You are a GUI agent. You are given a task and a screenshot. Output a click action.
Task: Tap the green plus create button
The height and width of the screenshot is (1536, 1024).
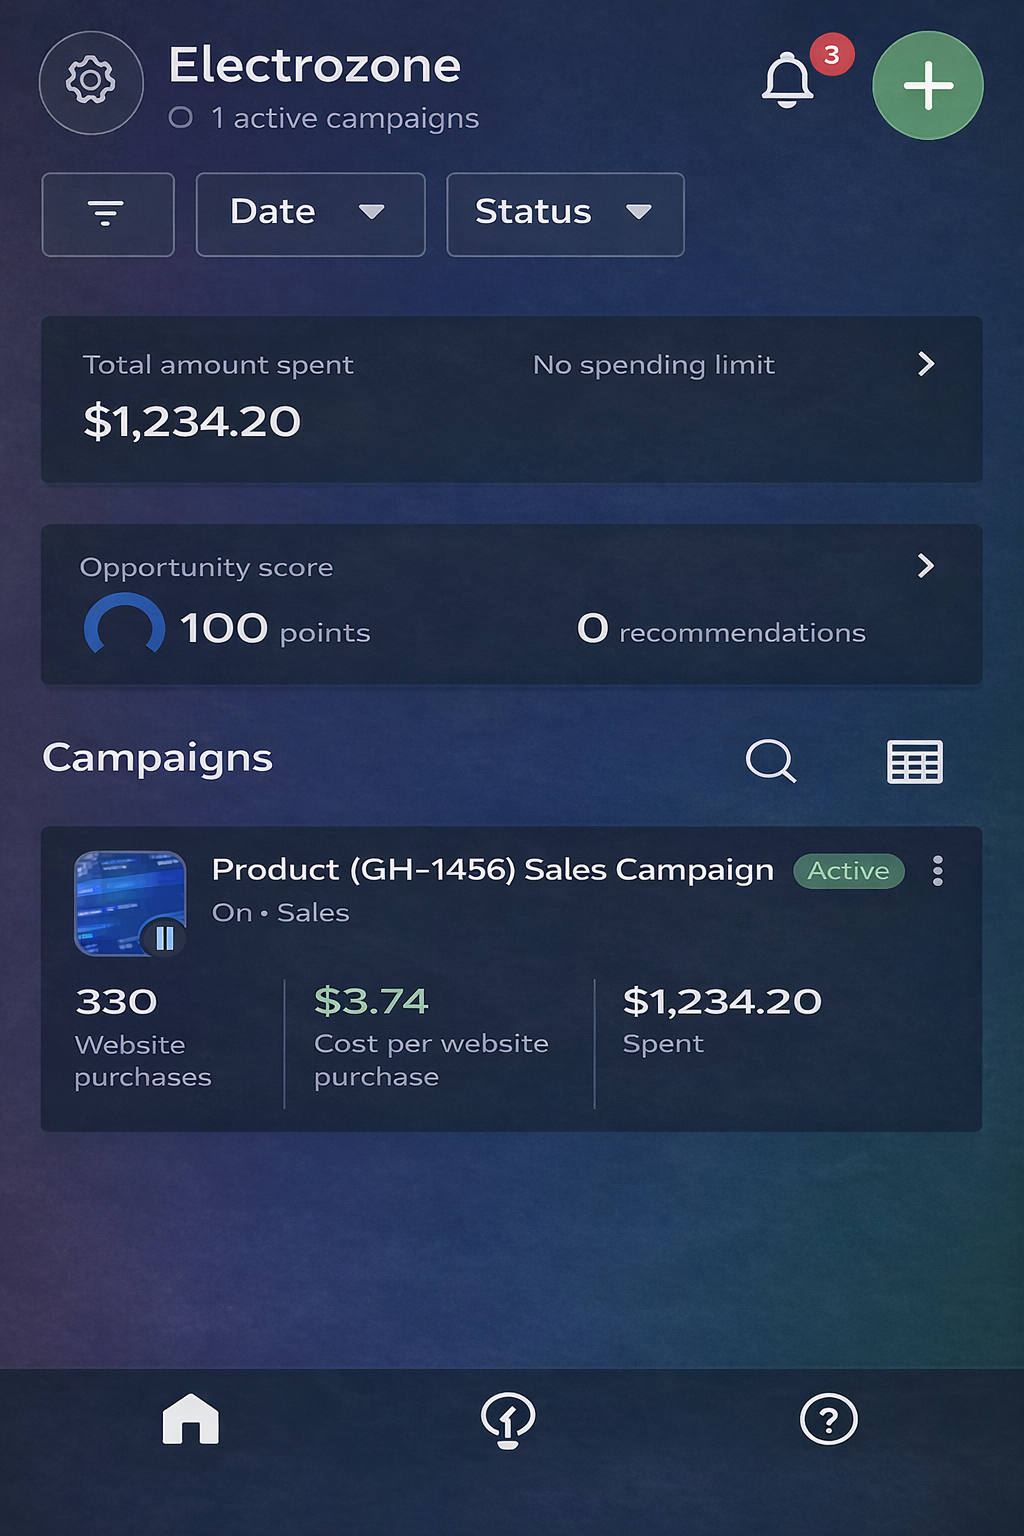coord(927,86)
